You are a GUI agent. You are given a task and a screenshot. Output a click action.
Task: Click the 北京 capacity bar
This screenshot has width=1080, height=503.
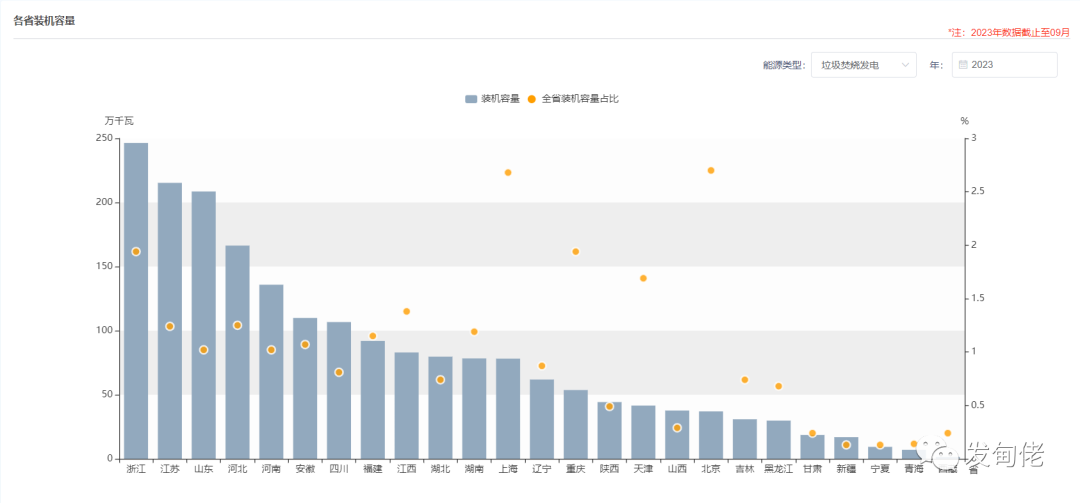711,435
